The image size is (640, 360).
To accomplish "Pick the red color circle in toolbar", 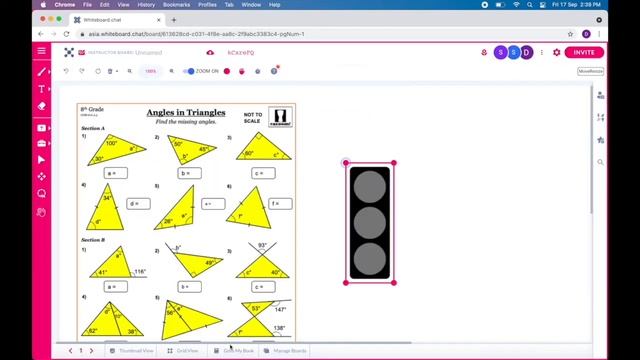I will (227, 71).
